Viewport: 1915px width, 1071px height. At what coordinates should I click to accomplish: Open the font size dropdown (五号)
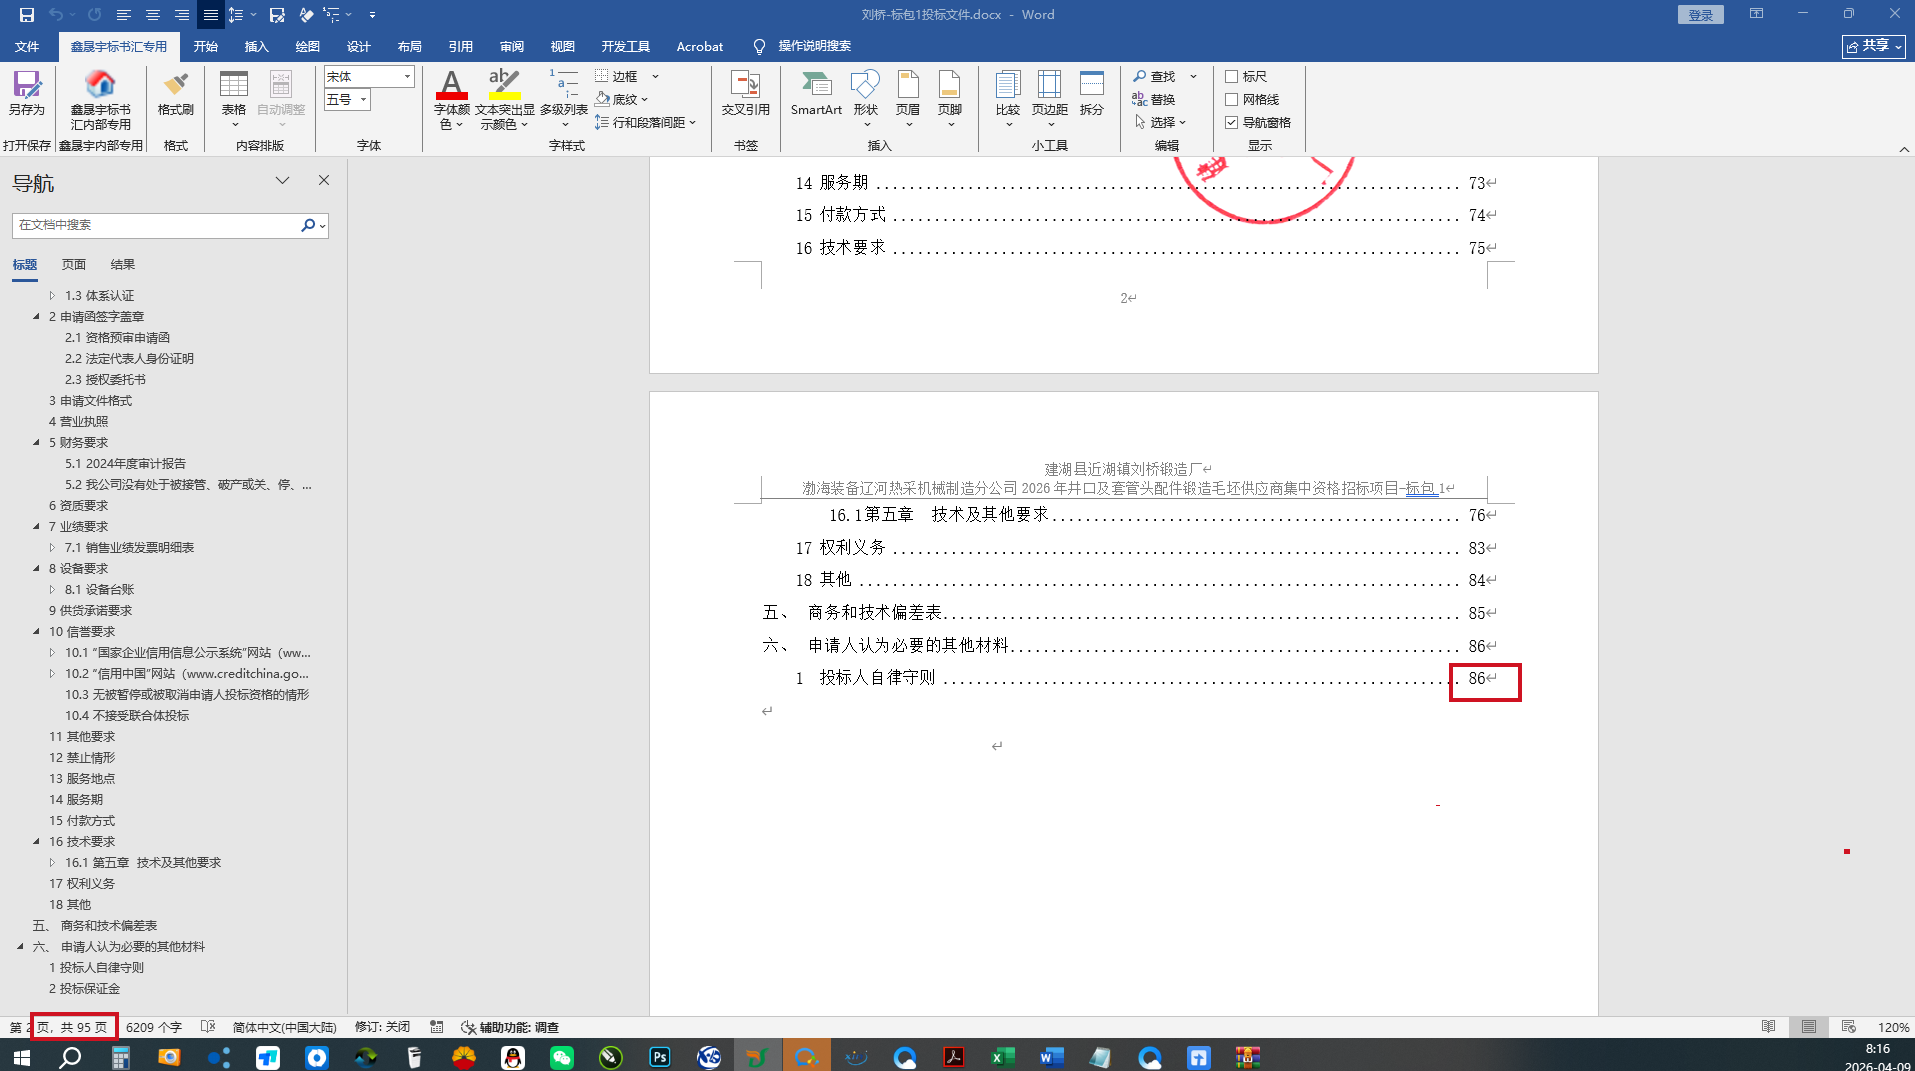coord(363,99)
